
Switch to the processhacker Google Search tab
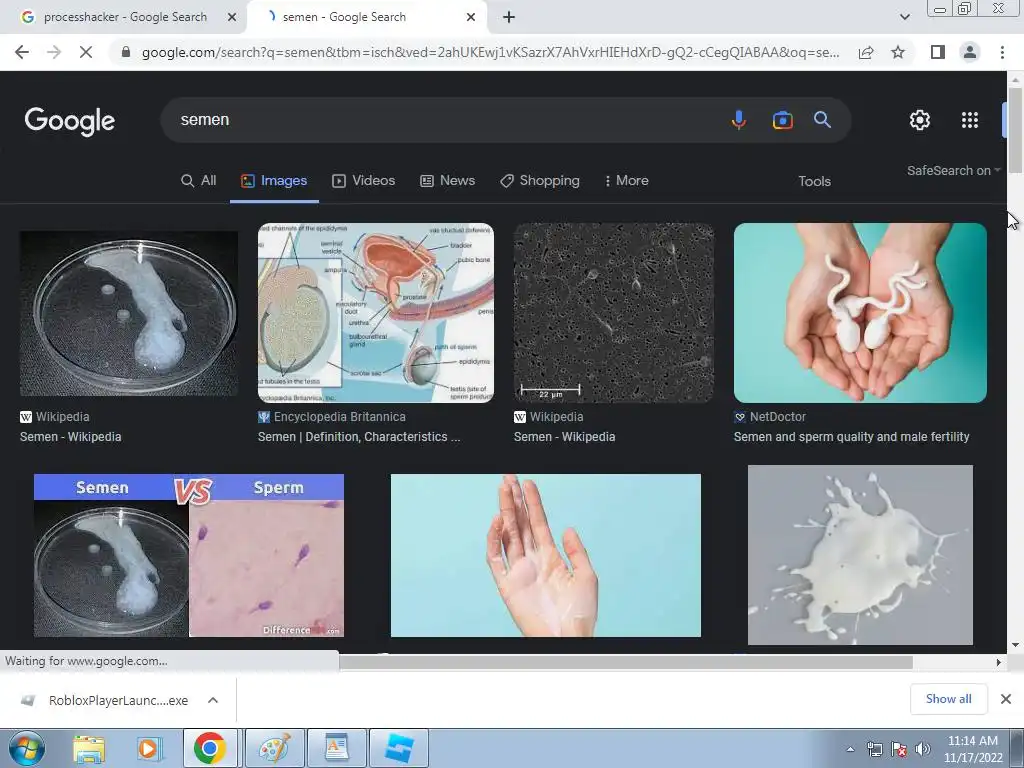124,18
